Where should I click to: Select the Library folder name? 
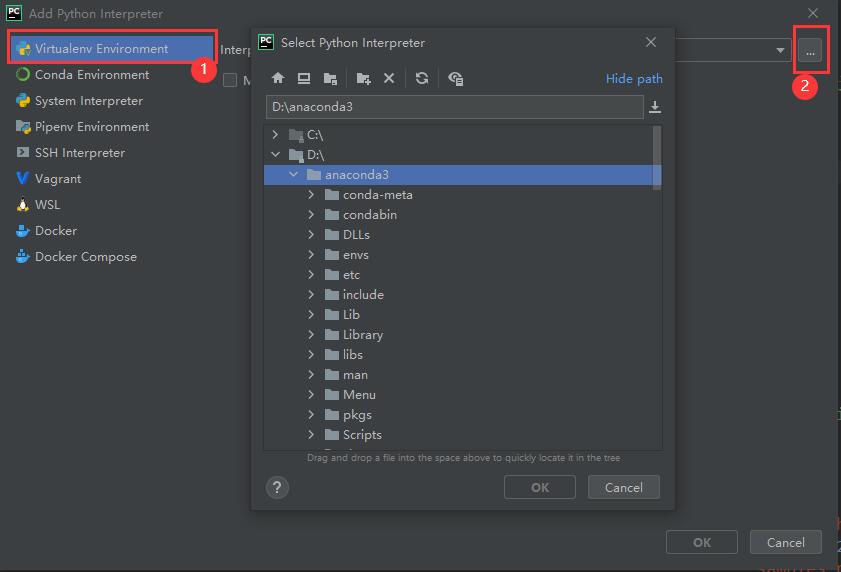coord(363,335)
